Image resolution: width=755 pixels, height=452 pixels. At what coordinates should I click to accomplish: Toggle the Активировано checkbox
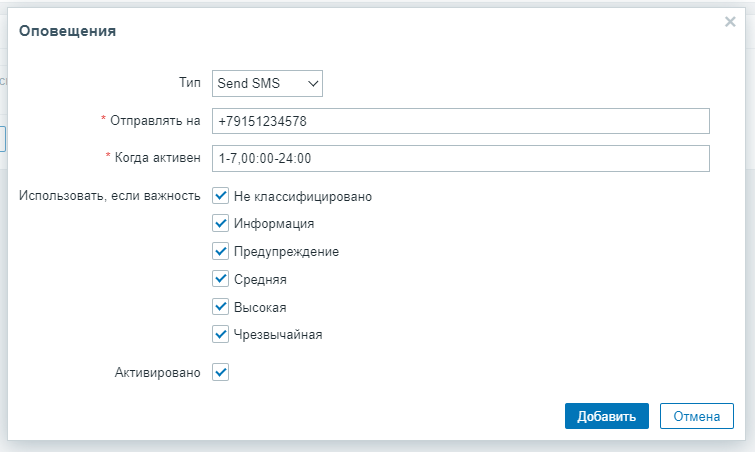click(x=221, y=372)
